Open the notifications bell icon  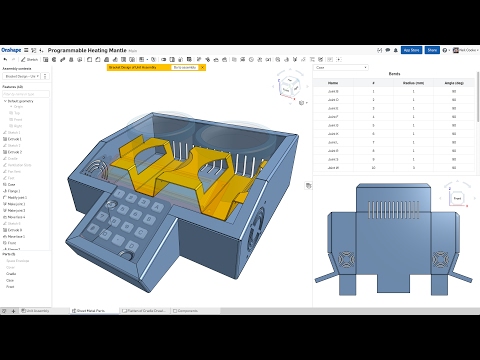[x=396, y=50]
